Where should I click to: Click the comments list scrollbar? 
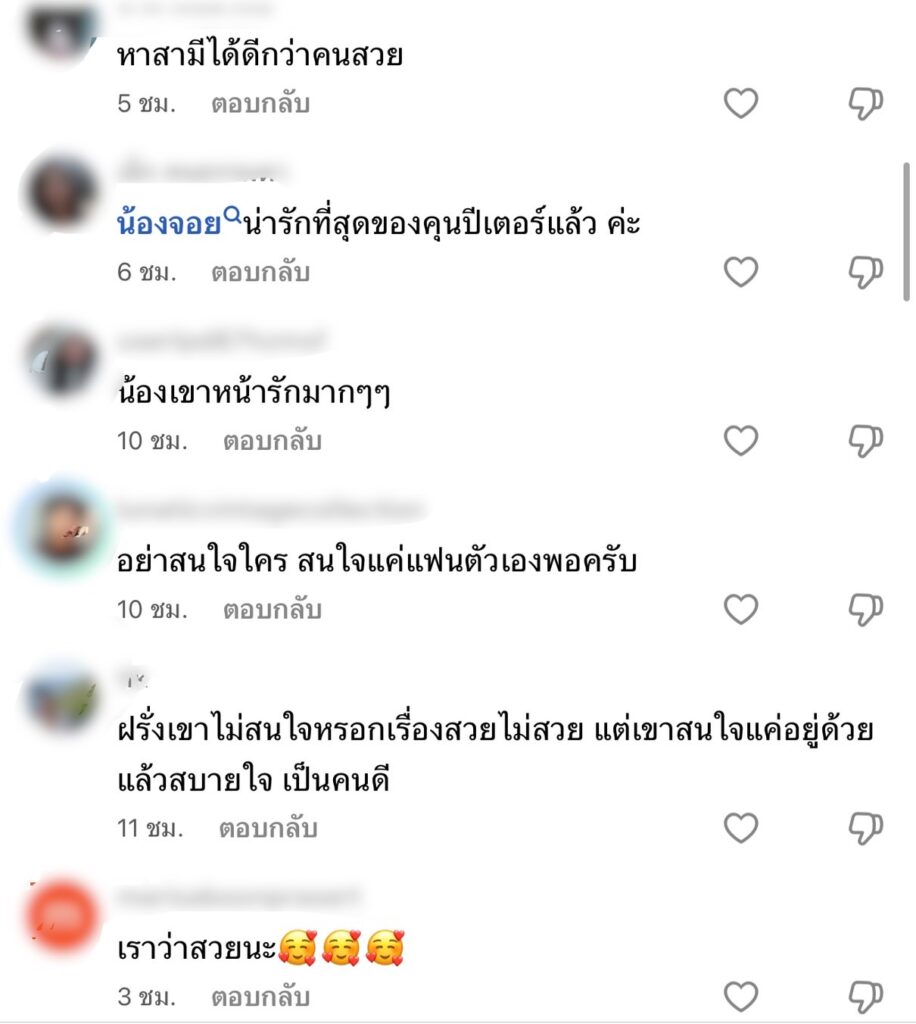click(x=906, y=232)
